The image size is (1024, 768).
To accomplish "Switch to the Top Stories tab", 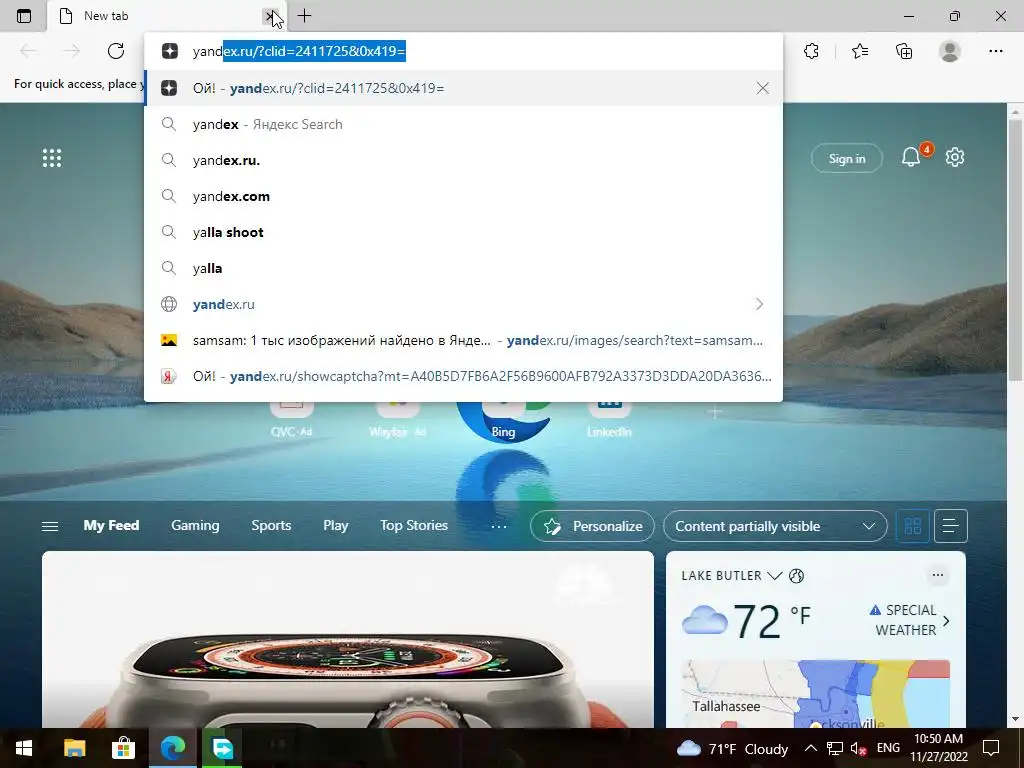I will pos(414,525).
